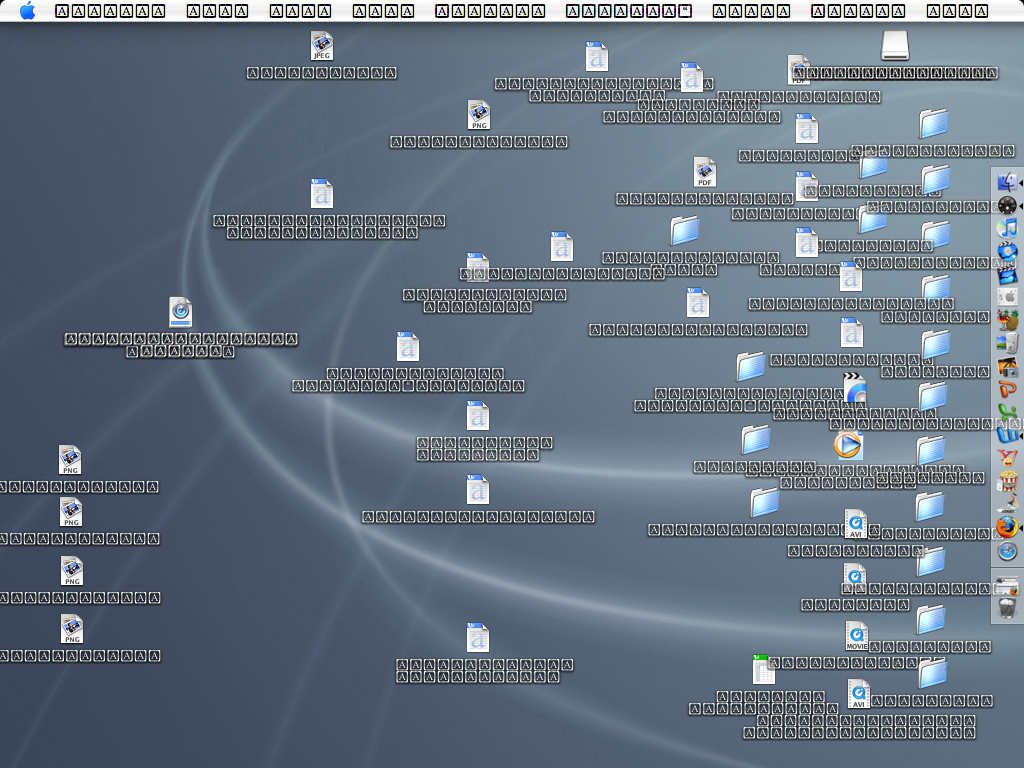
Task: Select the green spreadsheet file icon
Action: pyautogui.click(x=763, y=669)
